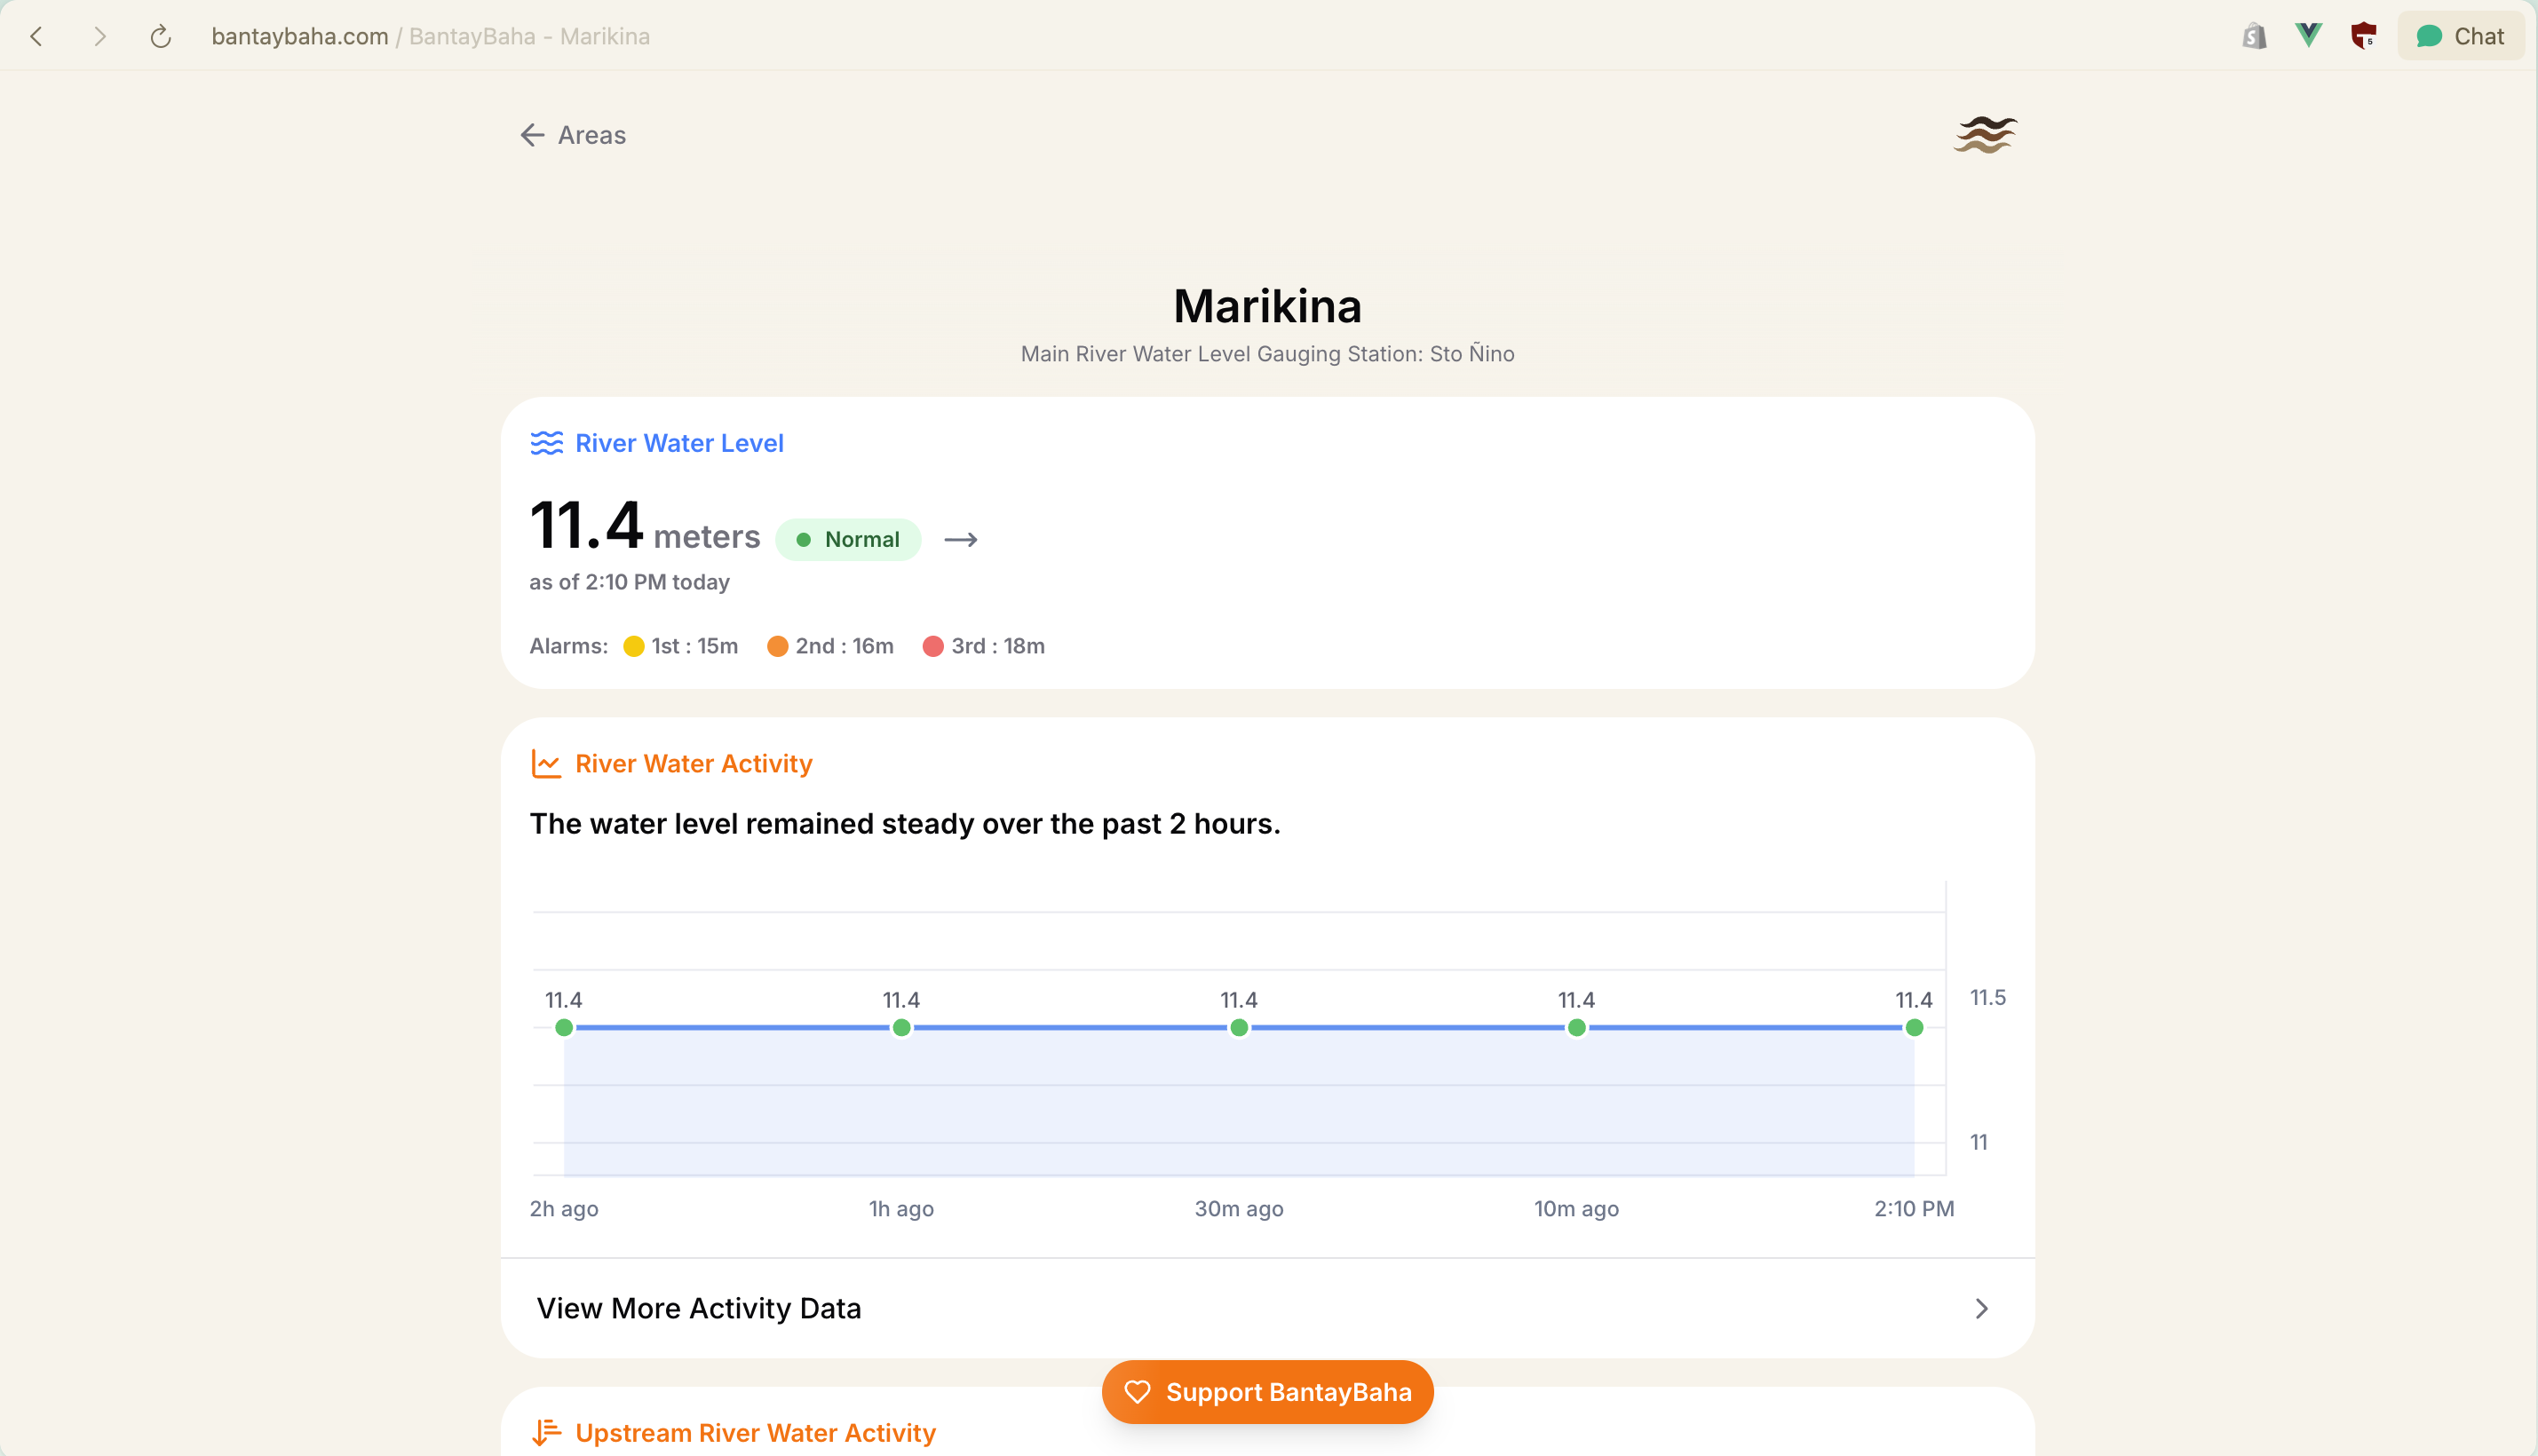Select the 2:10 PM data point on chart
Screen dimensions: 2538x1456
click(x=1914, y=1027)
